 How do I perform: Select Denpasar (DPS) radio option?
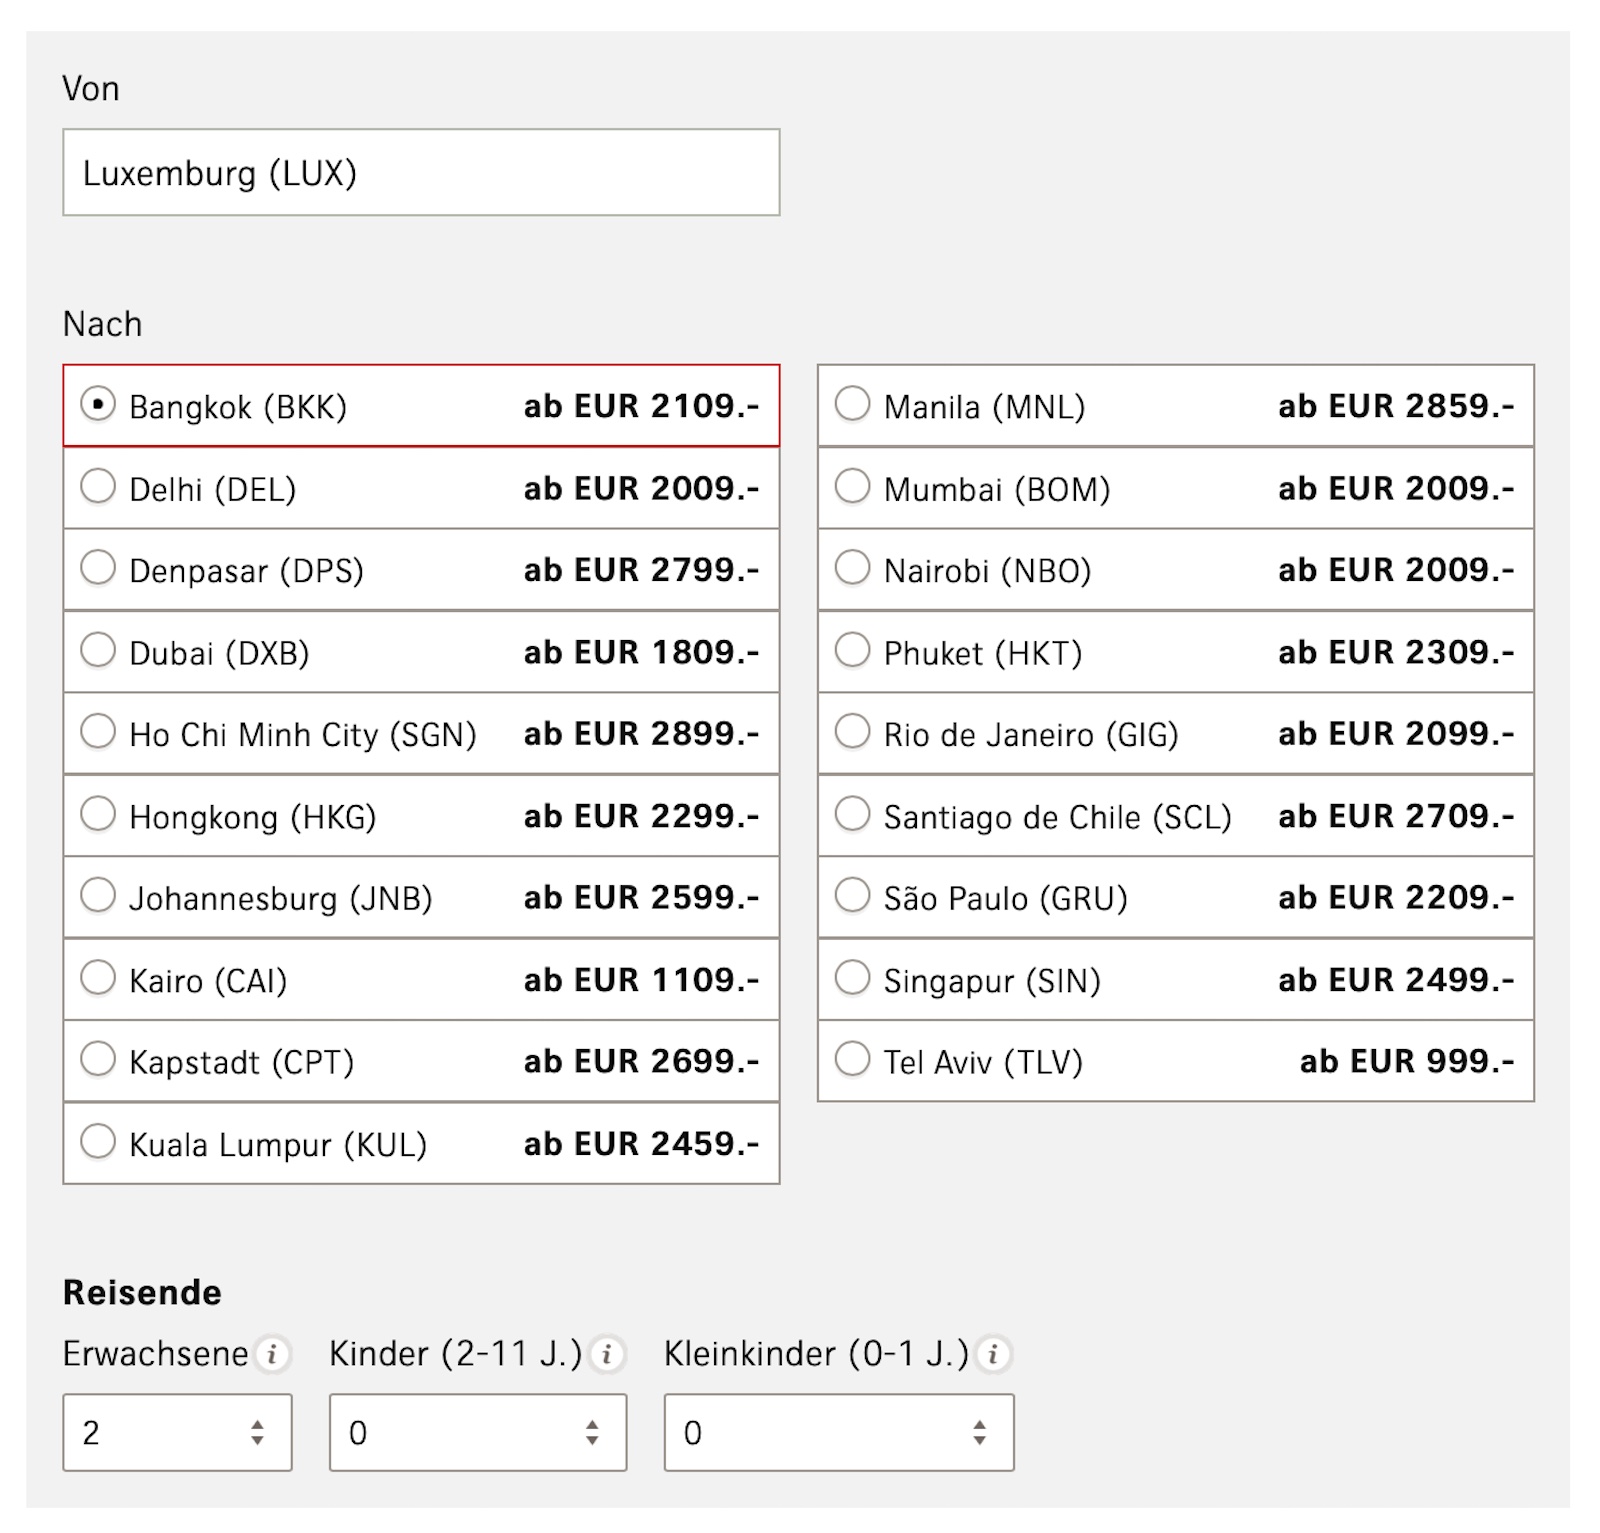[98, 568]
